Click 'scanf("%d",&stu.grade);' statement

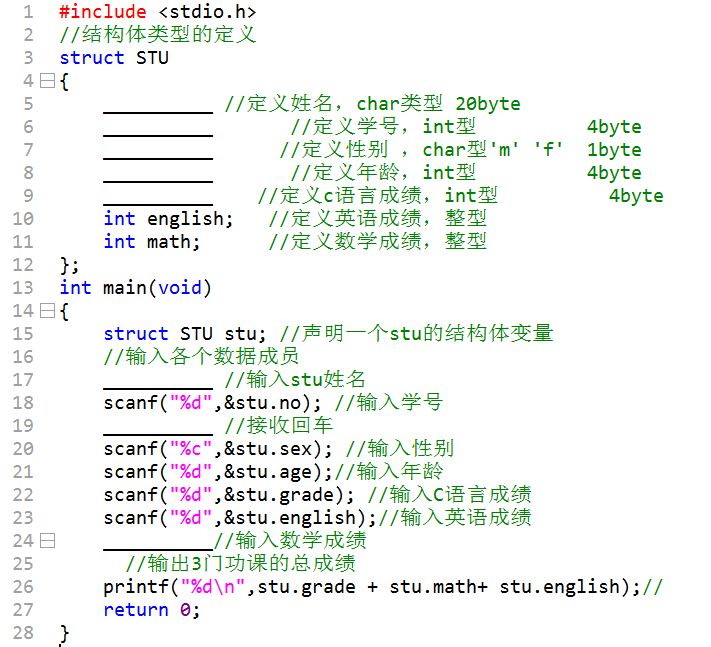229,495
